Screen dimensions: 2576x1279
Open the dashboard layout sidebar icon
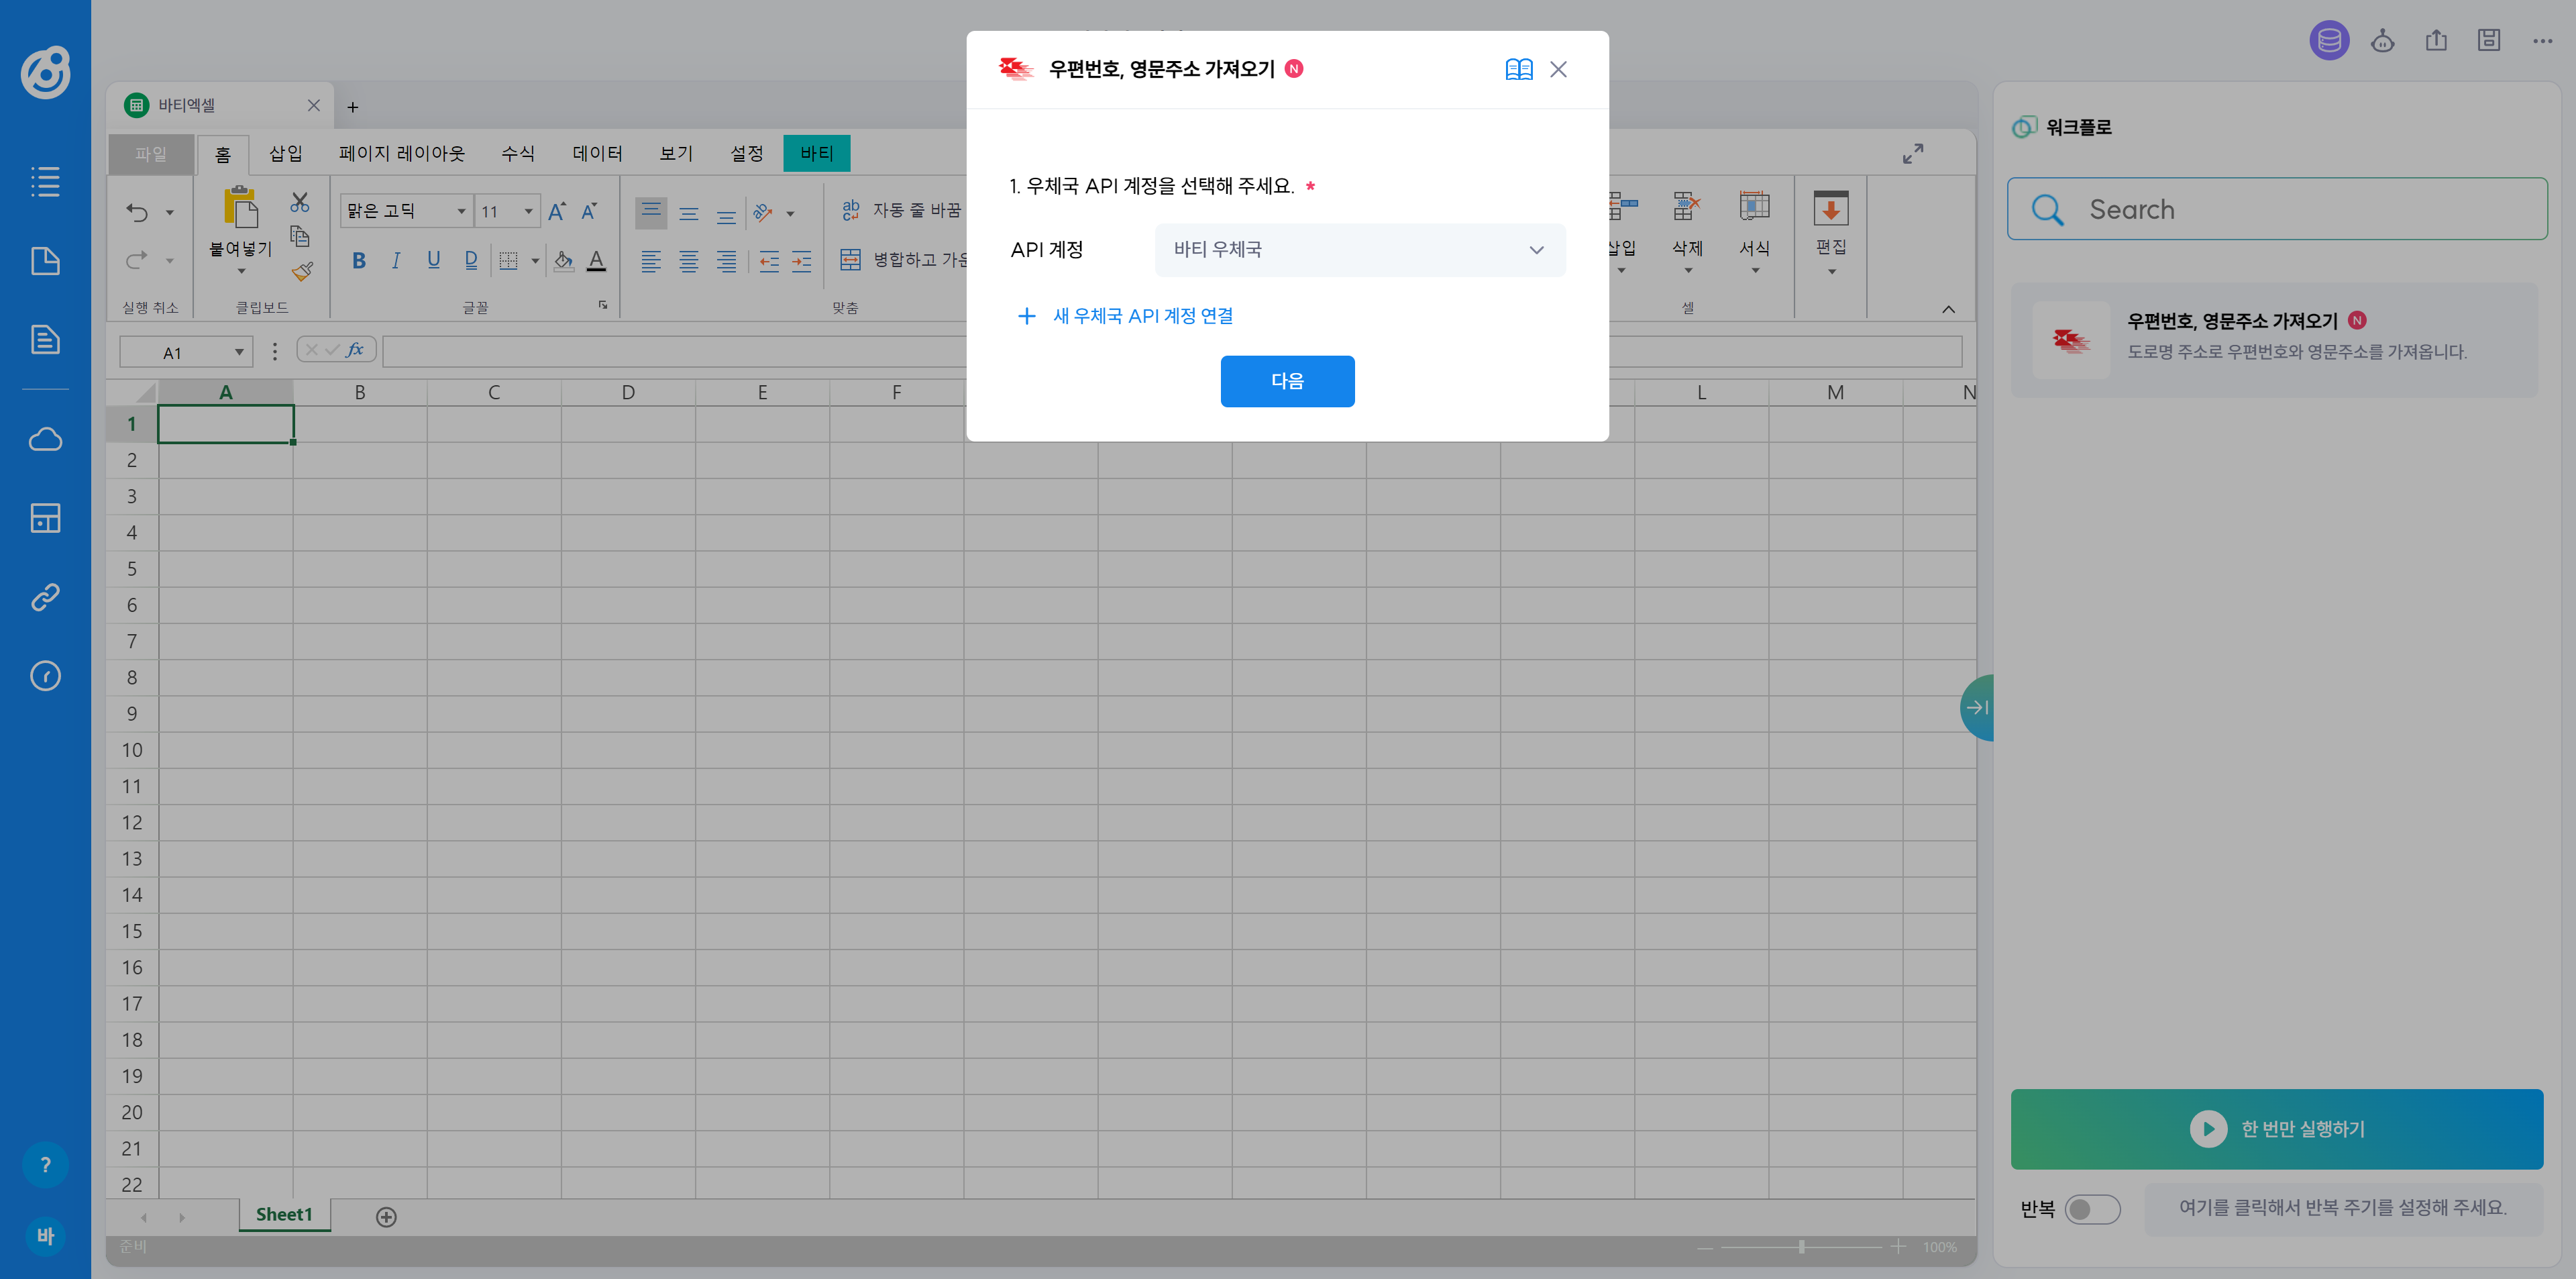(x=45, y=518)
